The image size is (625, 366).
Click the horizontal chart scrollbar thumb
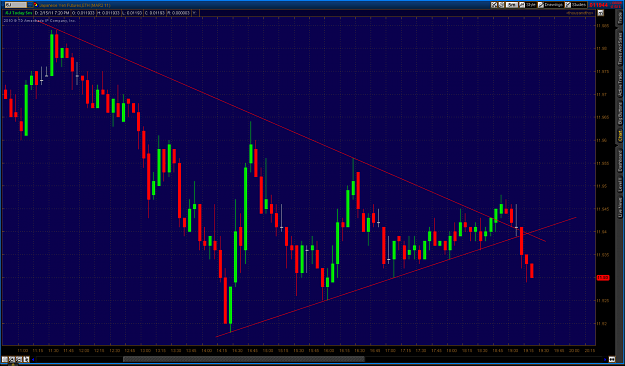pyautogui.click(x=244, y=359)
